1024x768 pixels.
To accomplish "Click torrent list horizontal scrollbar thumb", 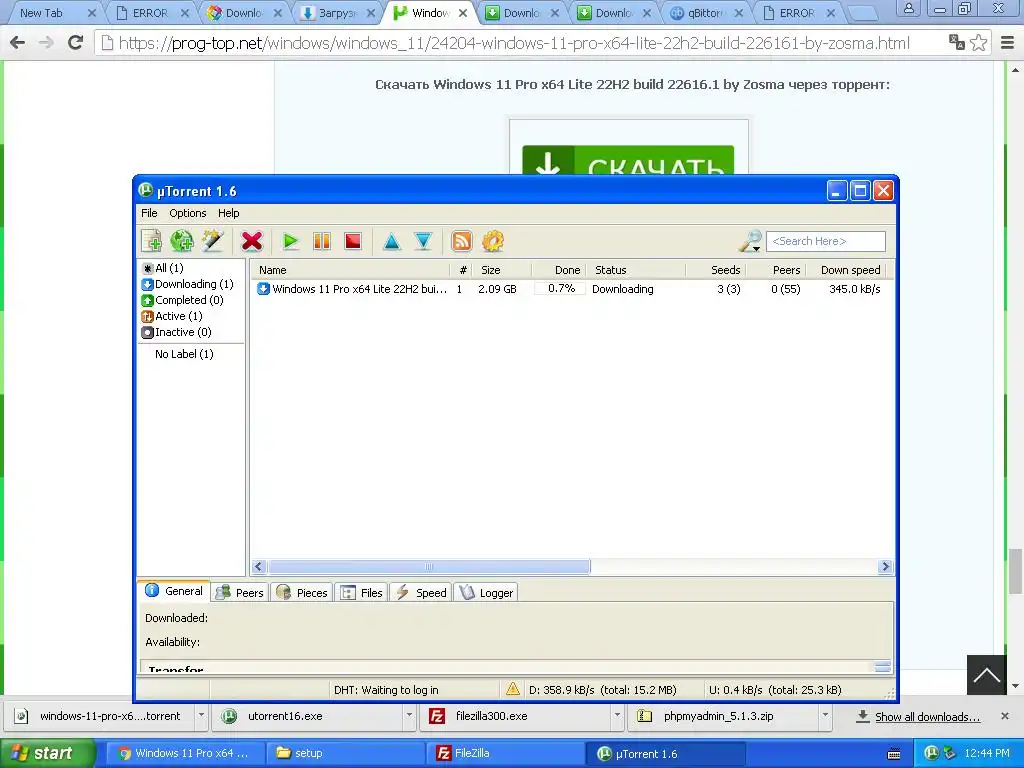I will pos(428,567).
